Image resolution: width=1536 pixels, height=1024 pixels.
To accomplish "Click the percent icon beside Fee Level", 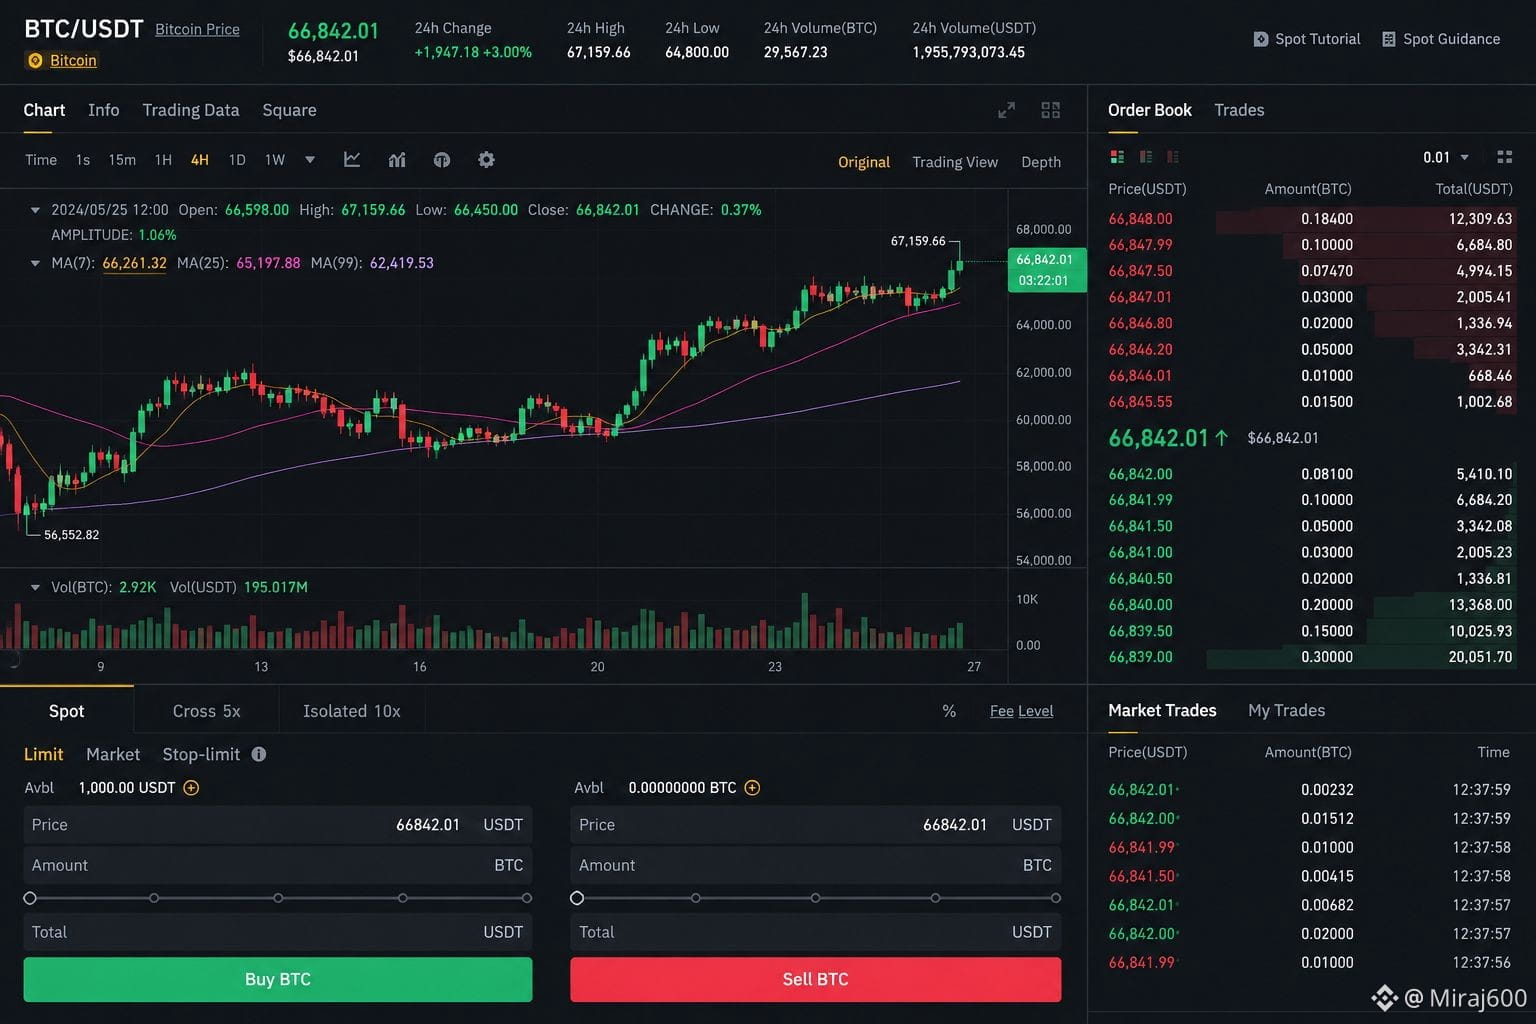I will pos(949,711).
